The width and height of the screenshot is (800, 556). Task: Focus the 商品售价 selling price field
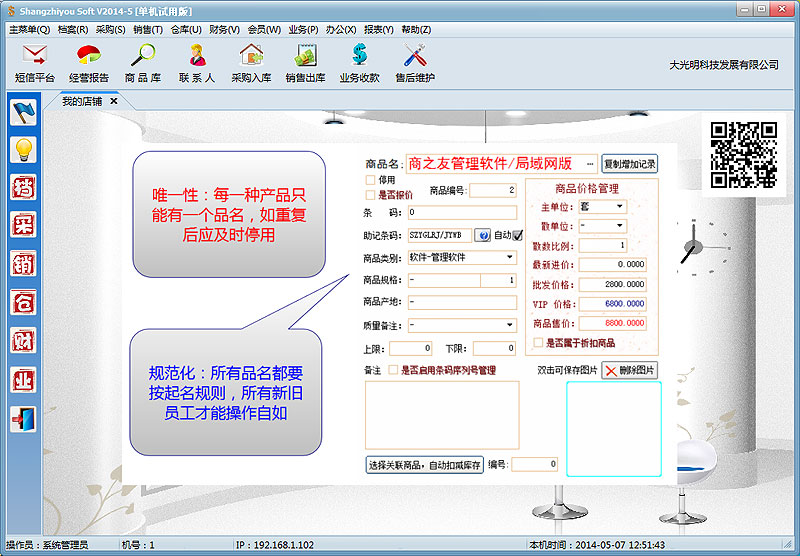tap(613, 323)
